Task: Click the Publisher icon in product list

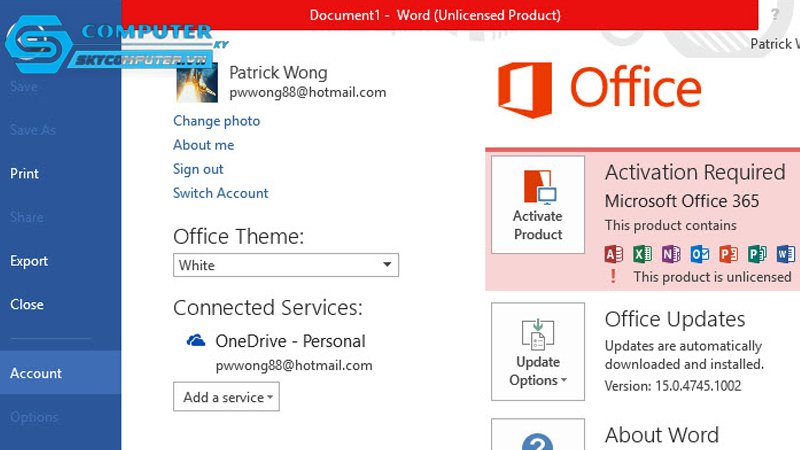Action: pos(757,254)
